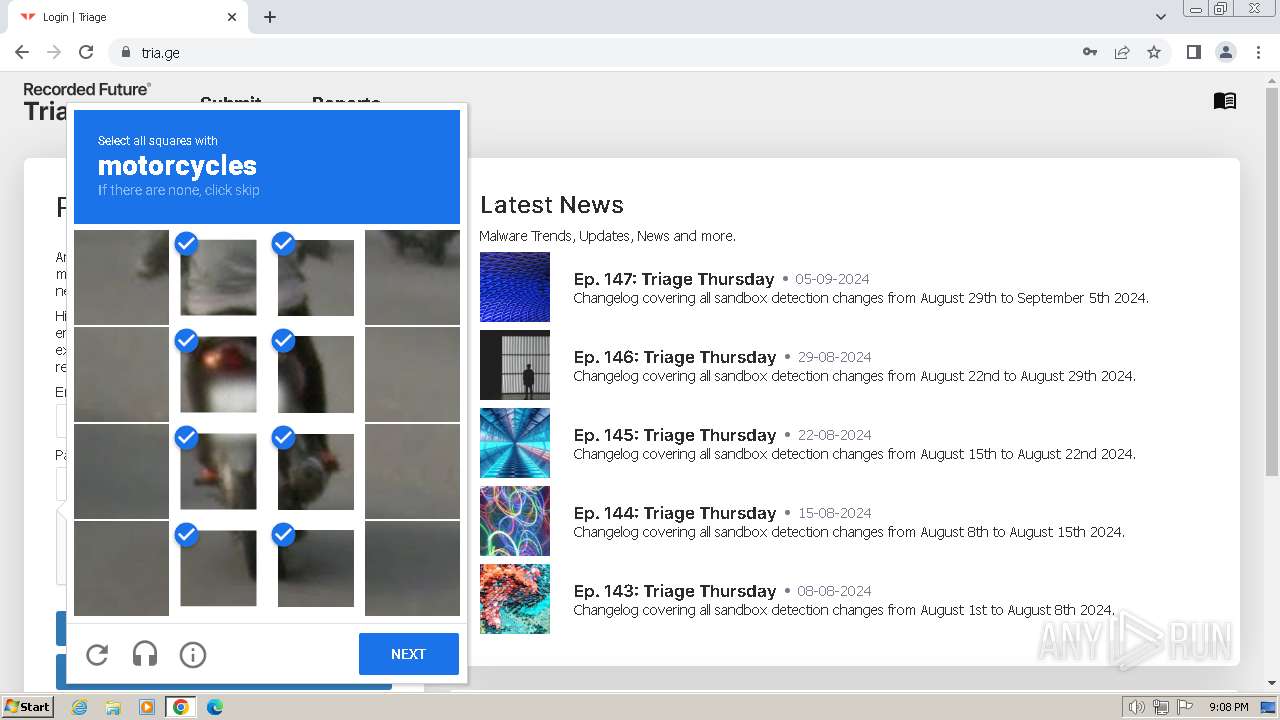1280x720 pixels.
Task: Click the clock showing 9:08 PM
Action: click(x=1228, y=707)
